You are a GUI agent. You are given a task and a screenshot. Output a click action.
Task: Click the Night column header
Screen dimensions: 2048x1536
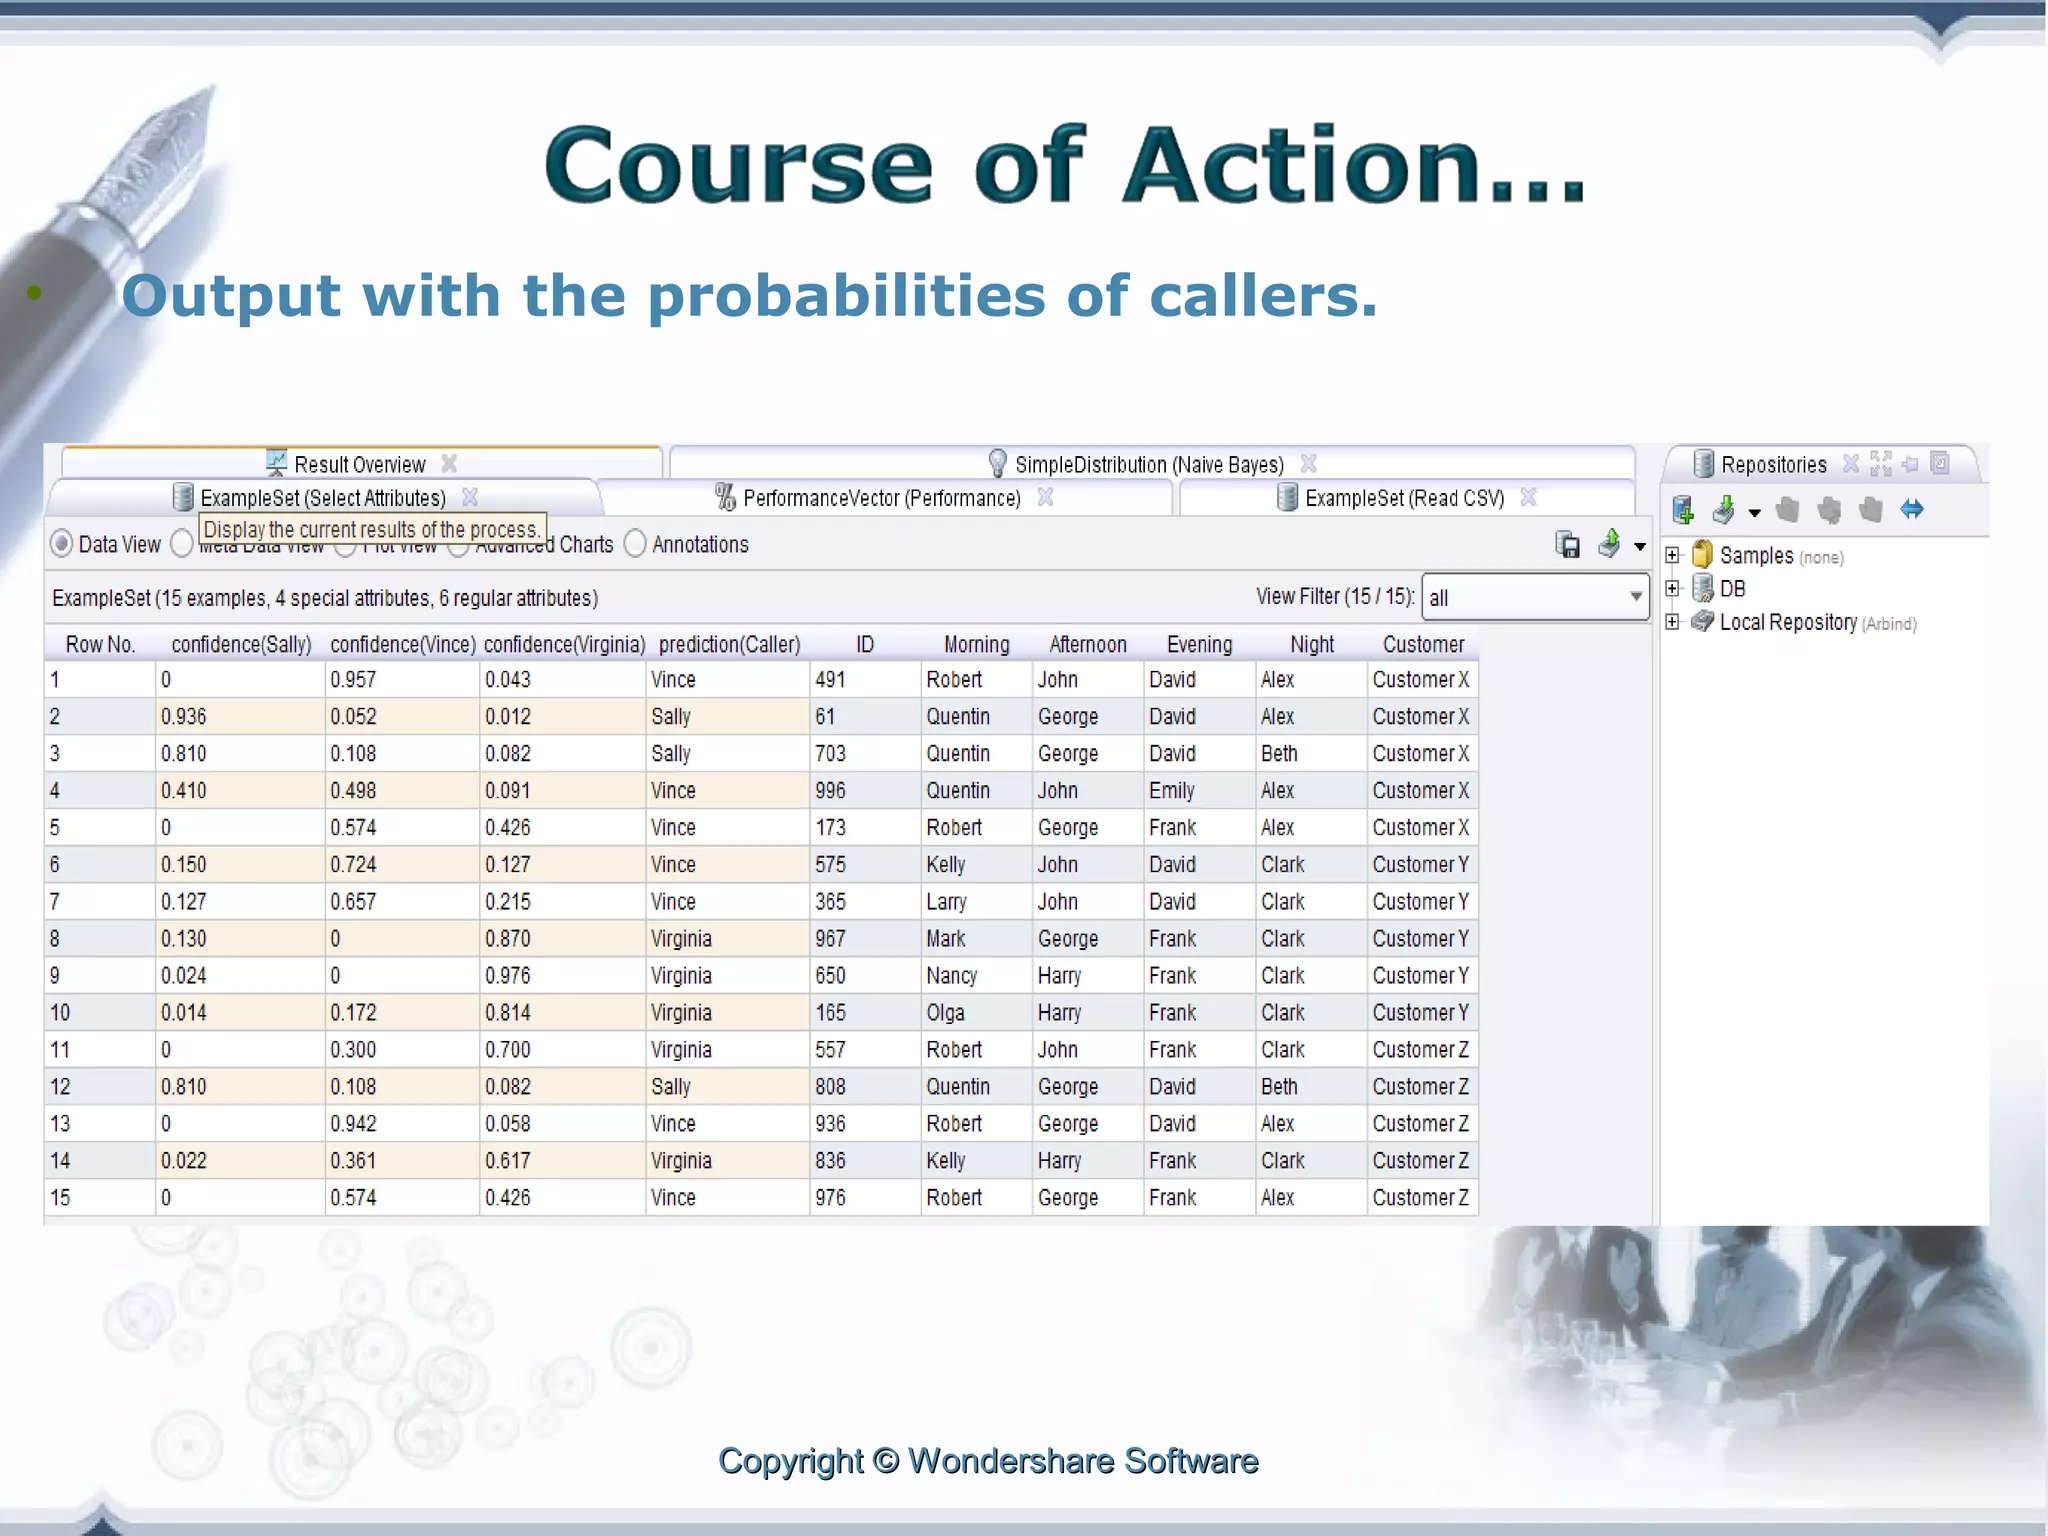(x=1312, y=644)
